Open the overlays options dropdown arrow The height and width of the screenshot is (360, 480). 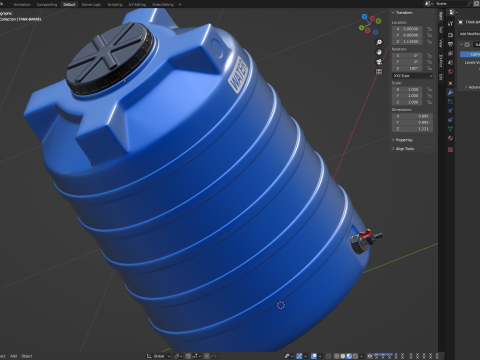[x=321, y=356]
